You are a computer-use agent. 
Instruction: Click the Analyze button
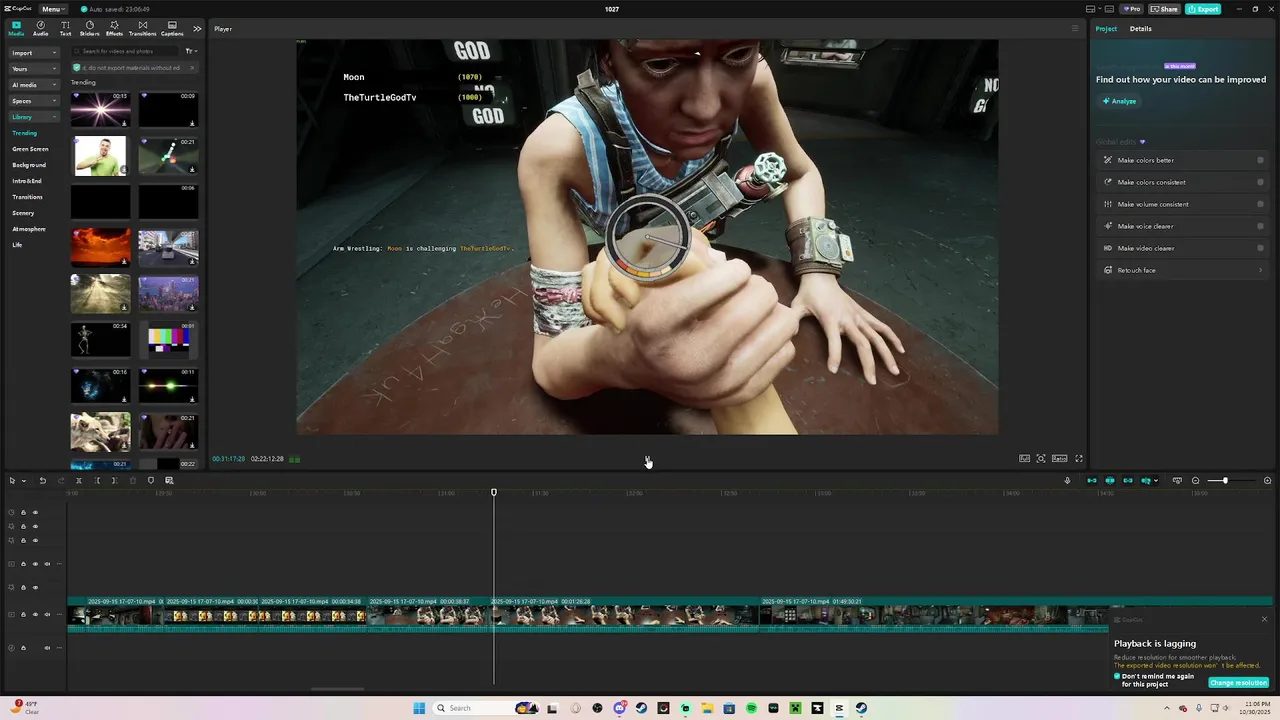coord(1120,101)
